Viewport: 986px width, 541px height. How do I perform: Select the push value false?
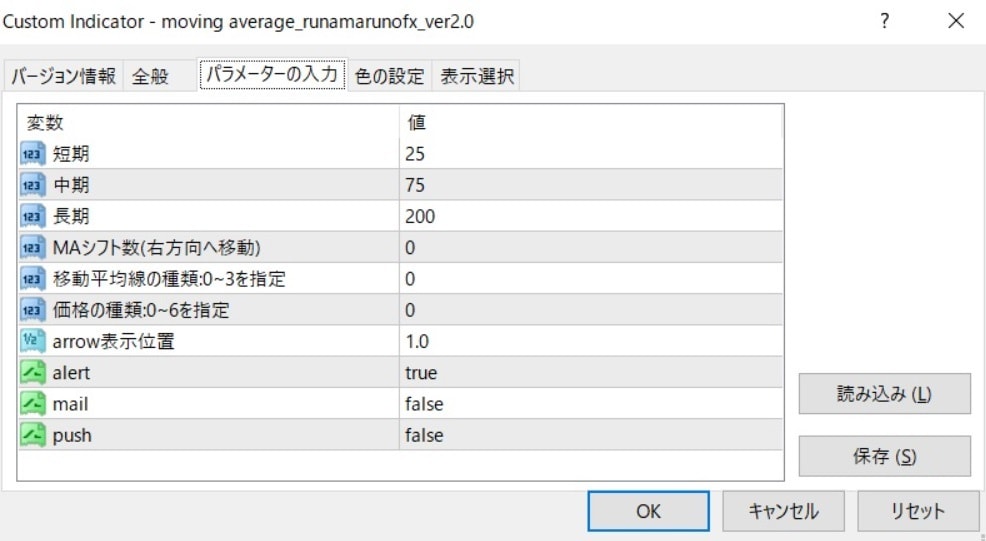[x=591, y=435]
